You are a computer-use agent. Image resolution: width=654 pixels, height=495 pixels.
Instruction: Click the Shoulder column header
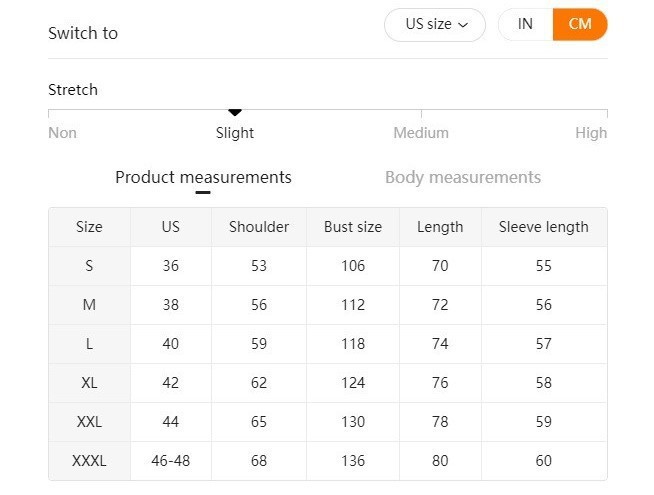tap(259, 227)
